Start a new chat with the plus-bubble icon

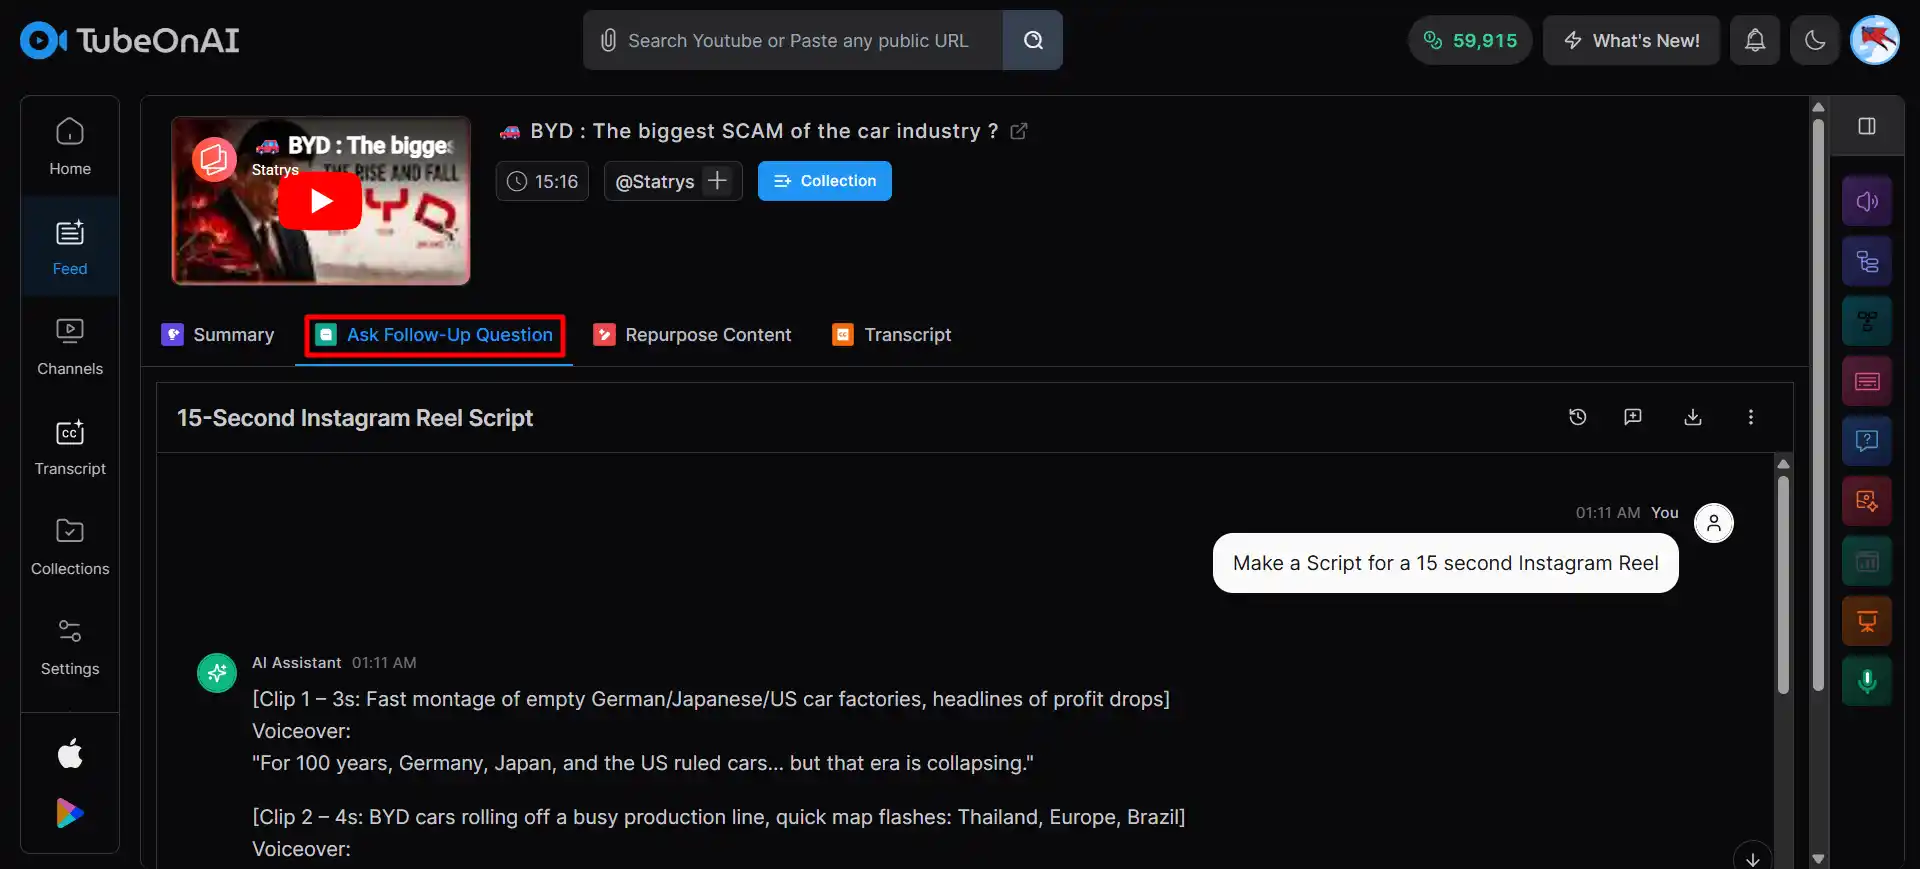coord(1633,417)
